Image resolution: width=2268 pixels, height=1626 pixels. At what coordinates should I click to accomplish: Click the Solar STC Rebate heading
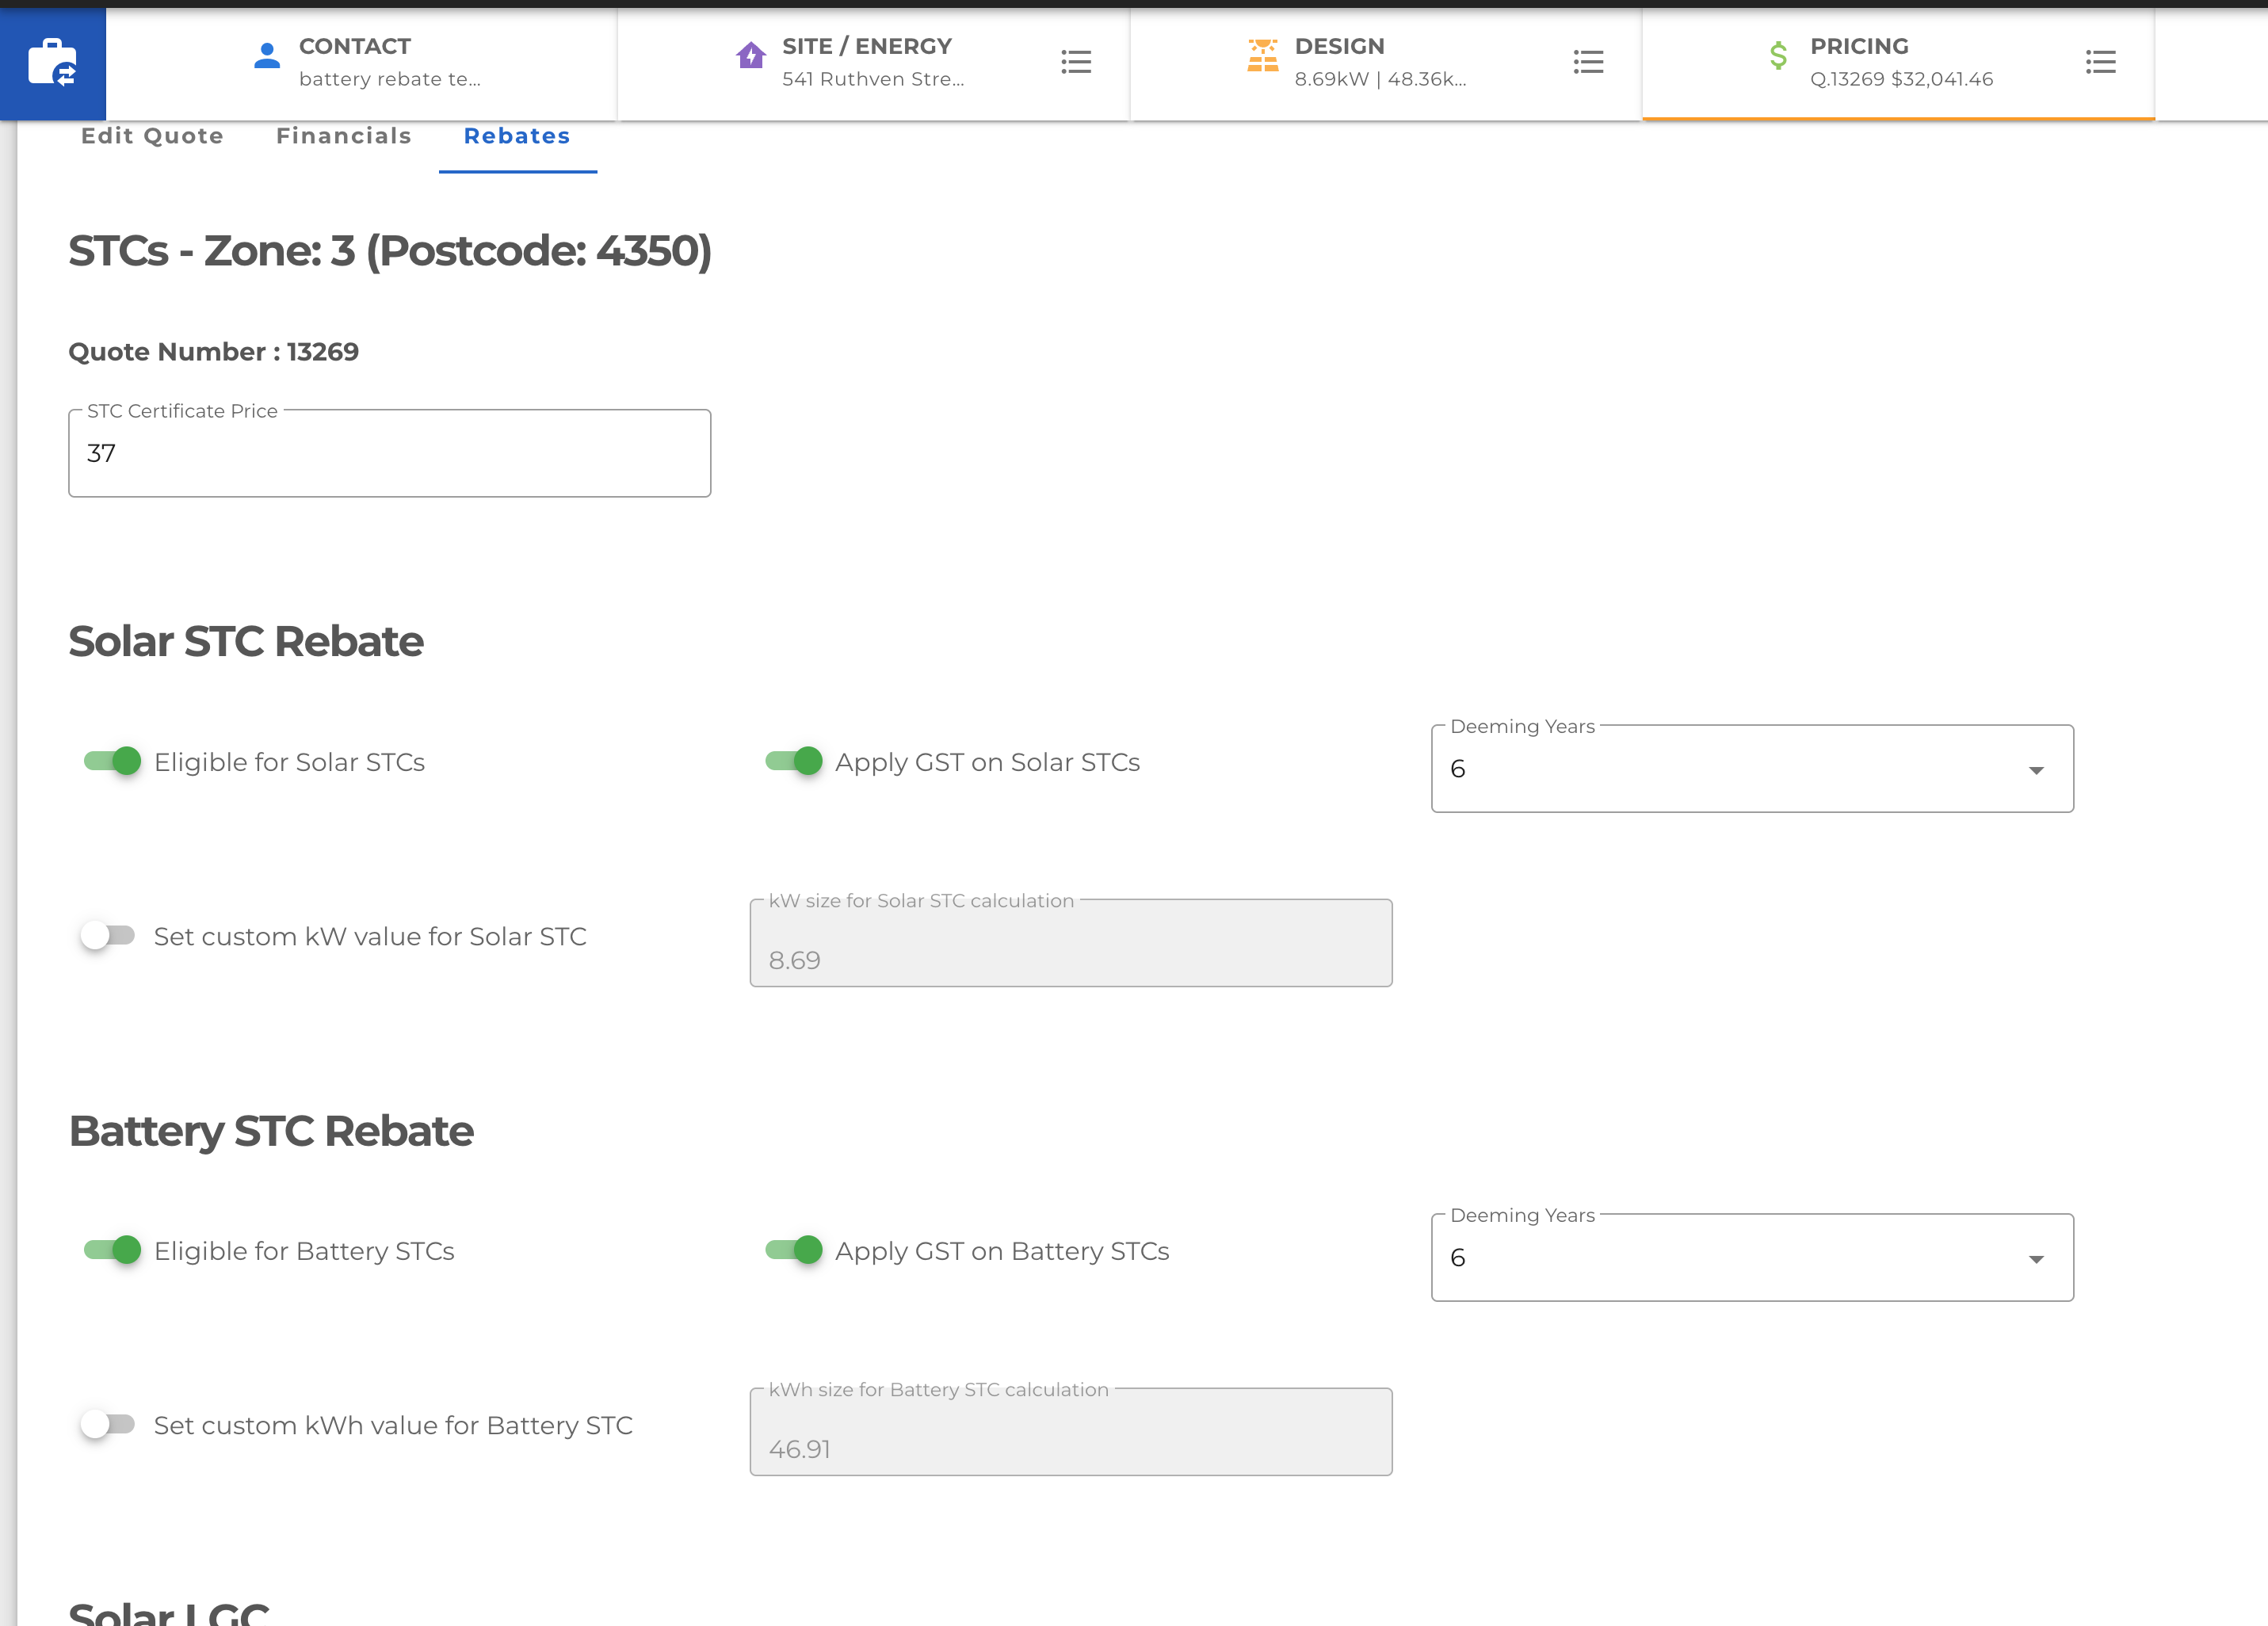(246, 641)
